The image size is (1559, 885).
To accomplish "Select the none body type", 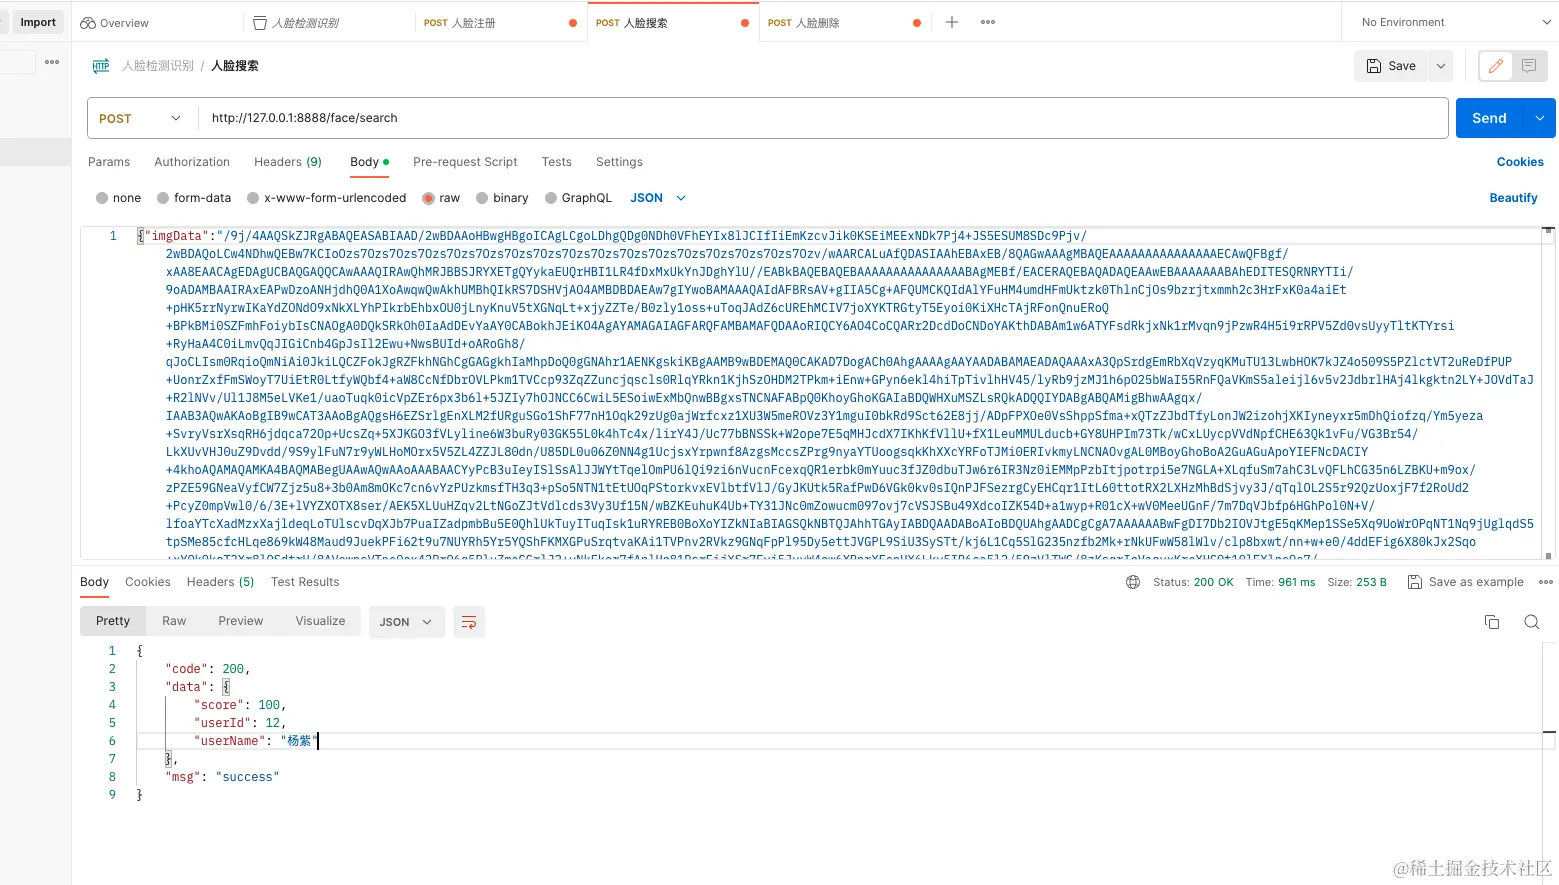I will 118,198.
